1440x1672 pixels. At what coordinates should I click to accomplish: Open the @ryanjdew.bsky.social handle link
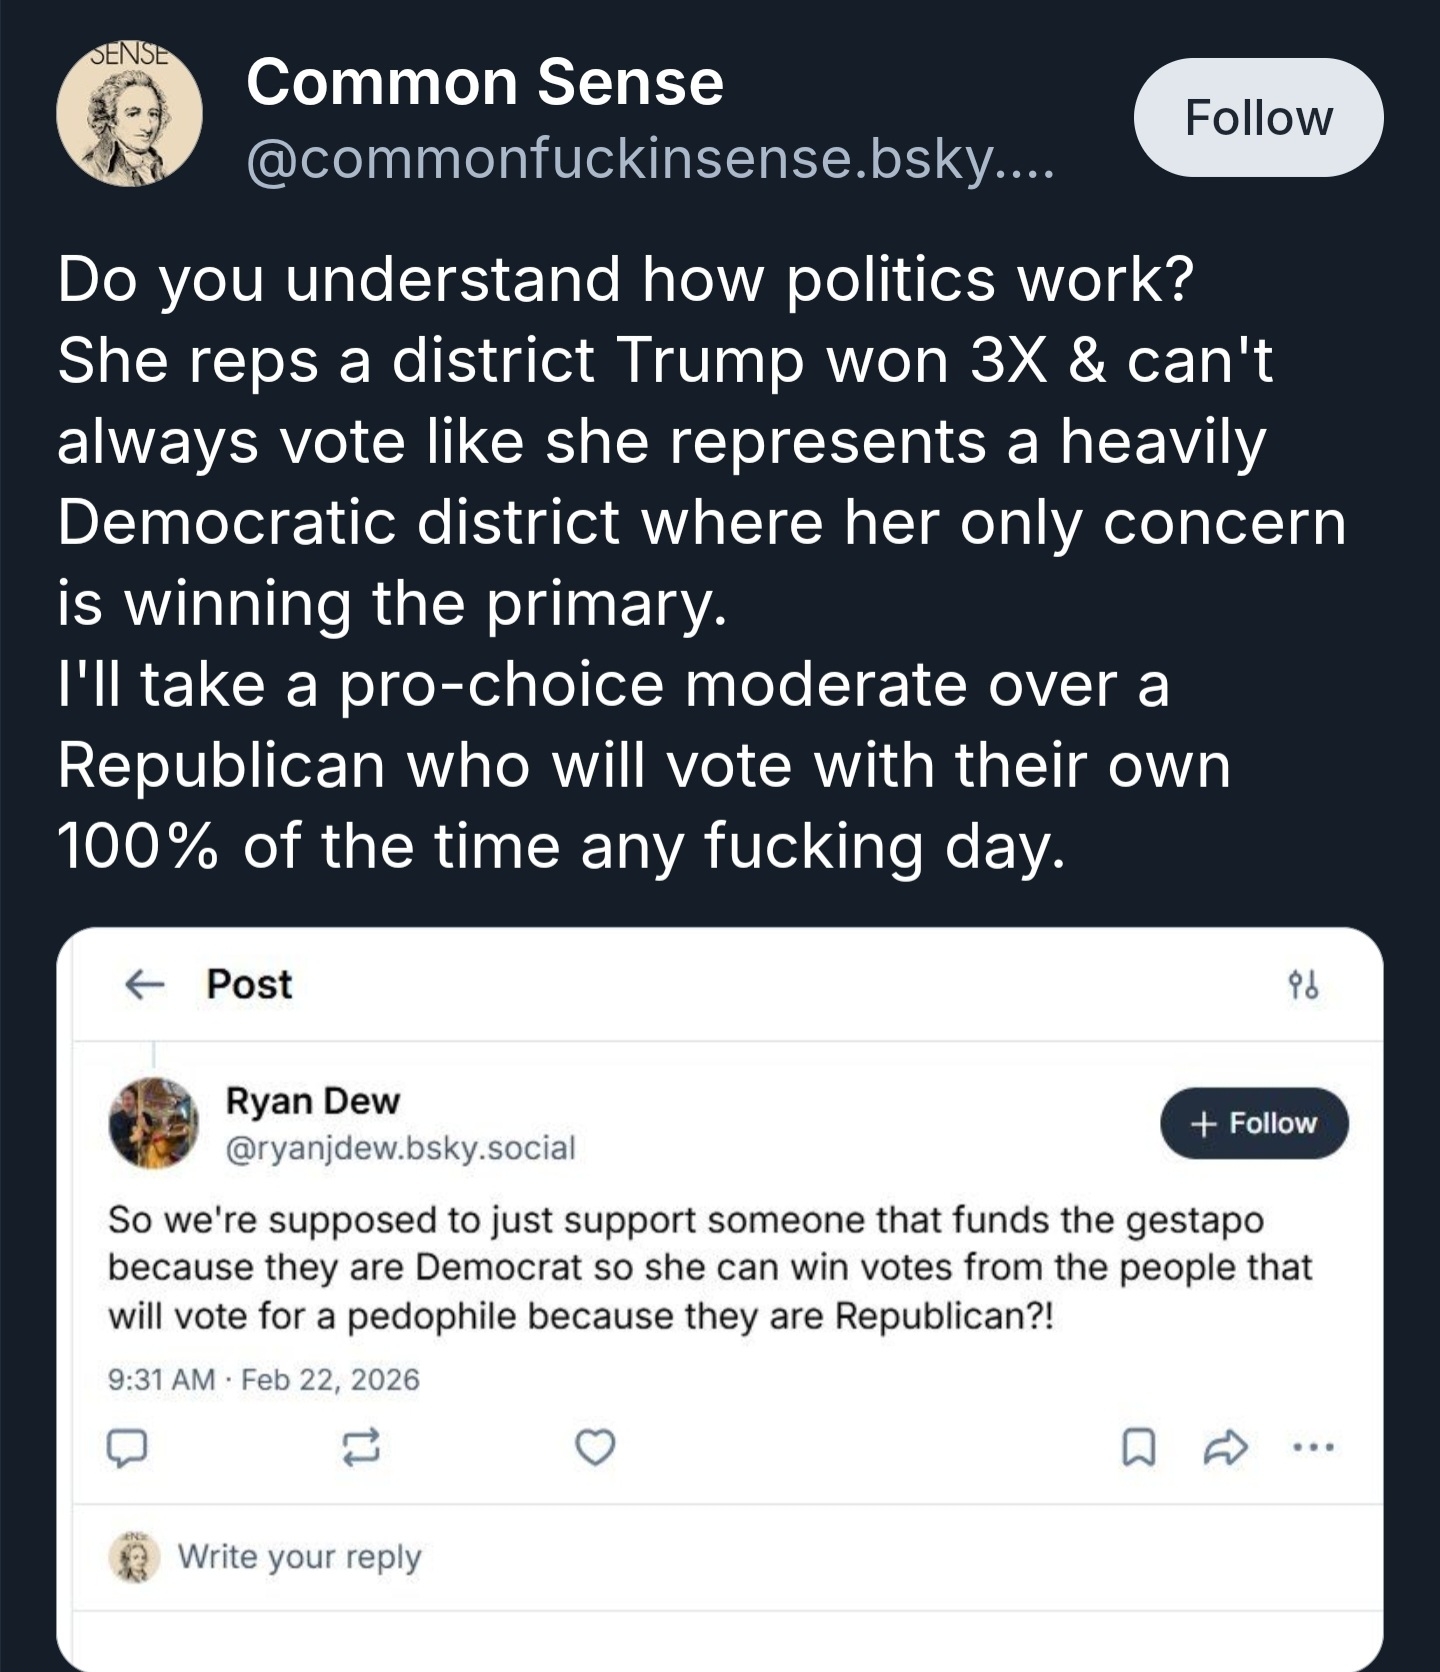pyautogui.click(x=401, y=1148)
